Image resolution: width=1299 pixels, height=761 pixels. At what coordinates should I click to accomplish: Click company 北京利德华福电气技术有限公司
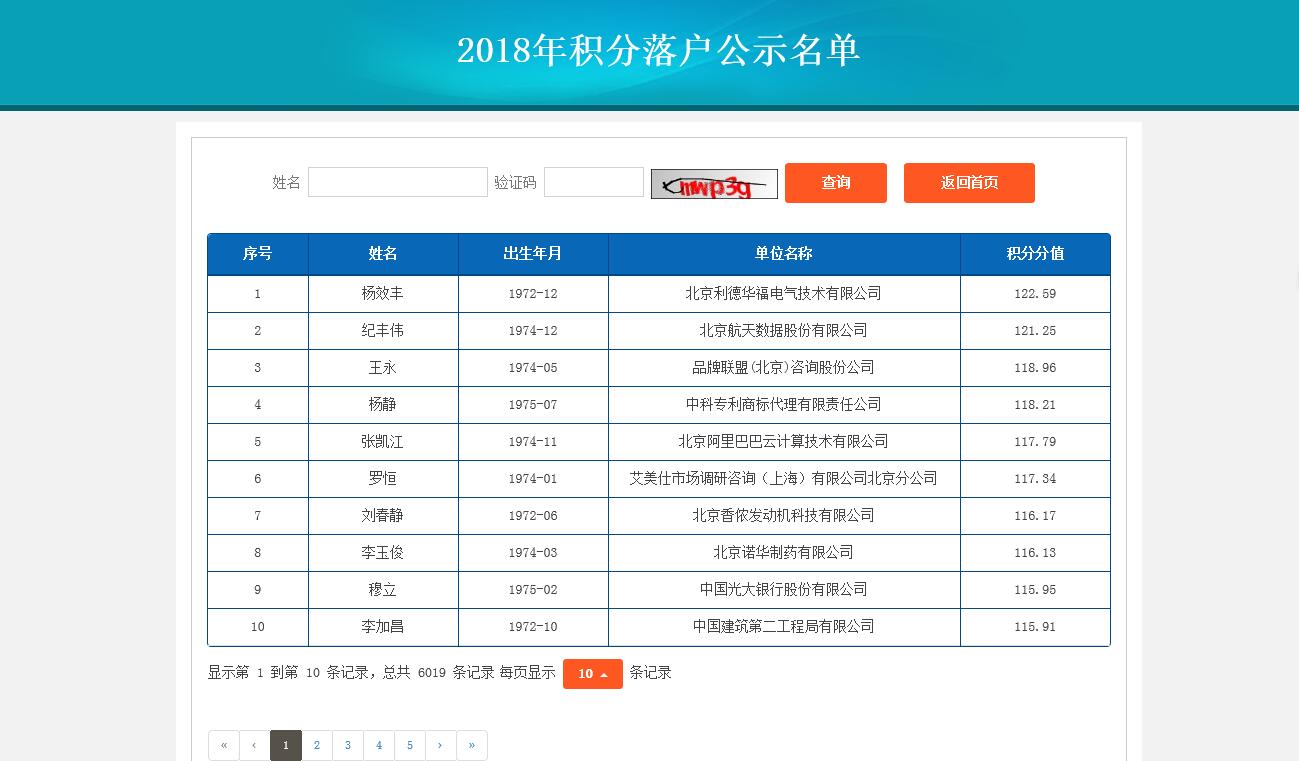[784, 294]
